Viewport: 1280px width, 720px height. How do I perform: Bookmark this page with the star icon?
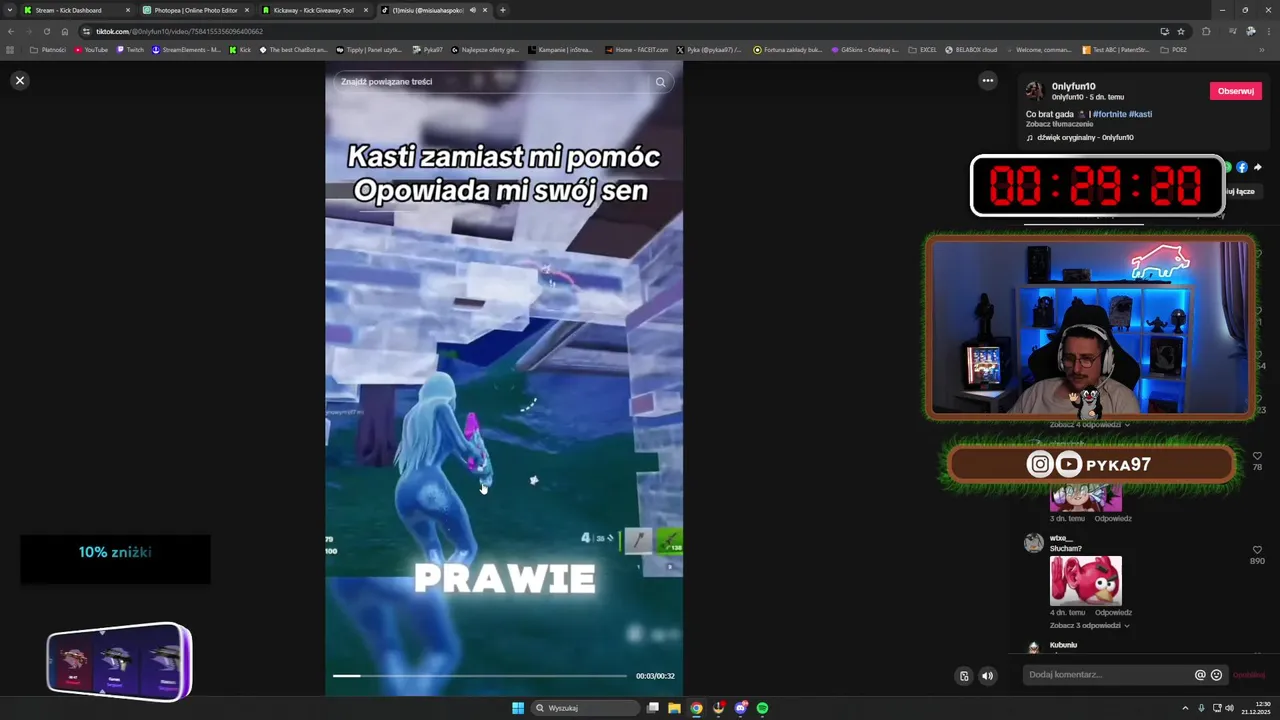(1180, 31)
